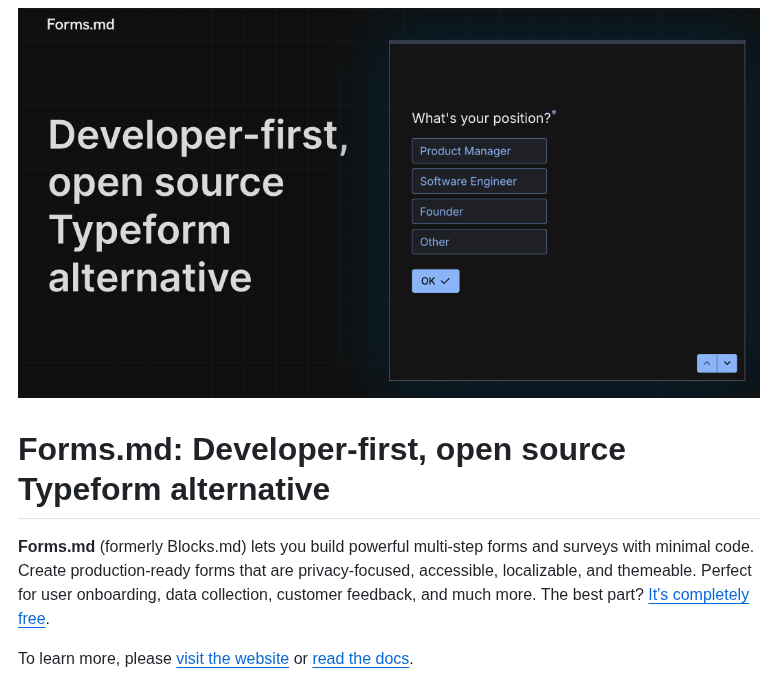Click the bold "Forms.md" word in paragraph

pos(56,546)
